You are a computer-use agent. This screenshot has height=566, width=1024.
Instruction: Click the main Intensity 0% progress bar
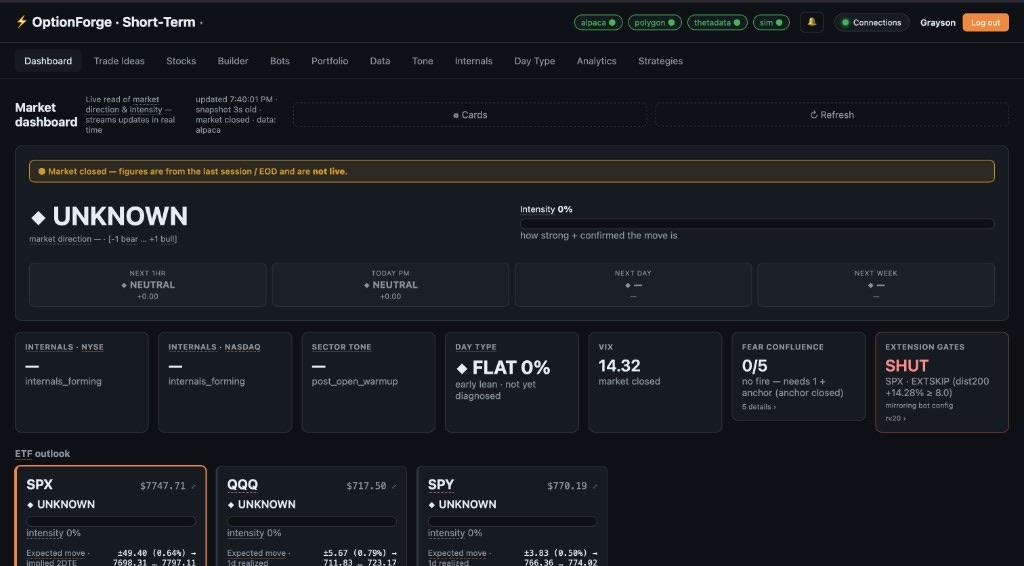click(757, 223)
